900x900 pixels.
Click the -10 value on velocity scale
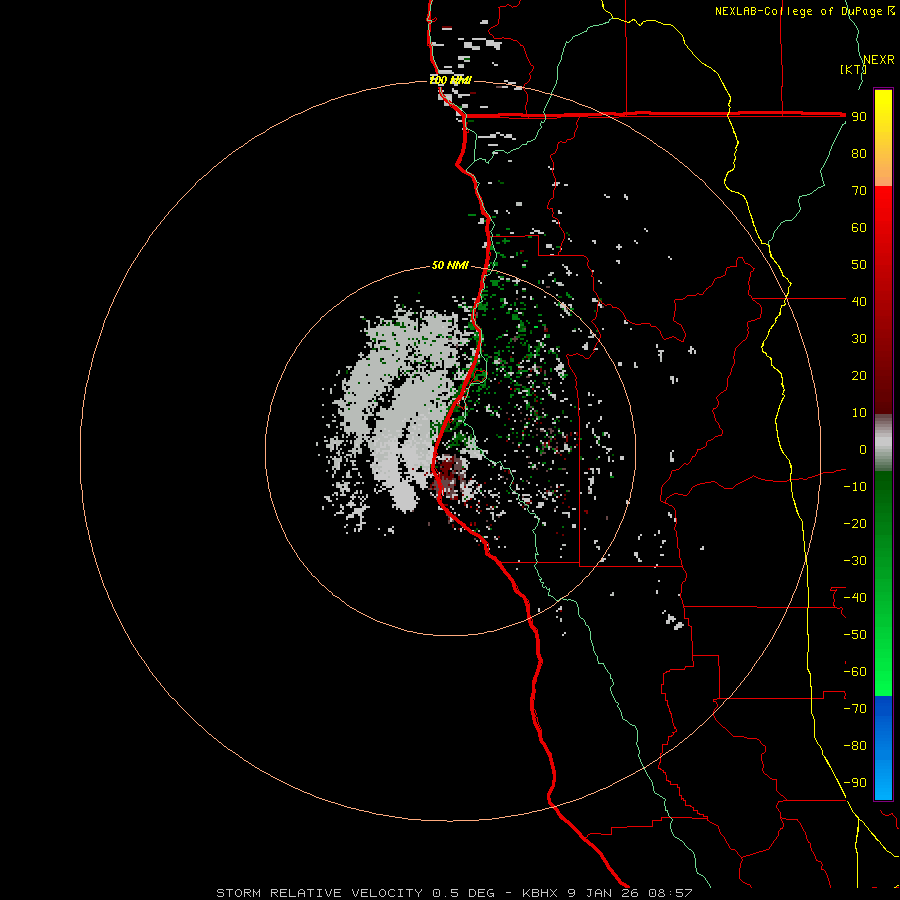(x=855, y=487)
